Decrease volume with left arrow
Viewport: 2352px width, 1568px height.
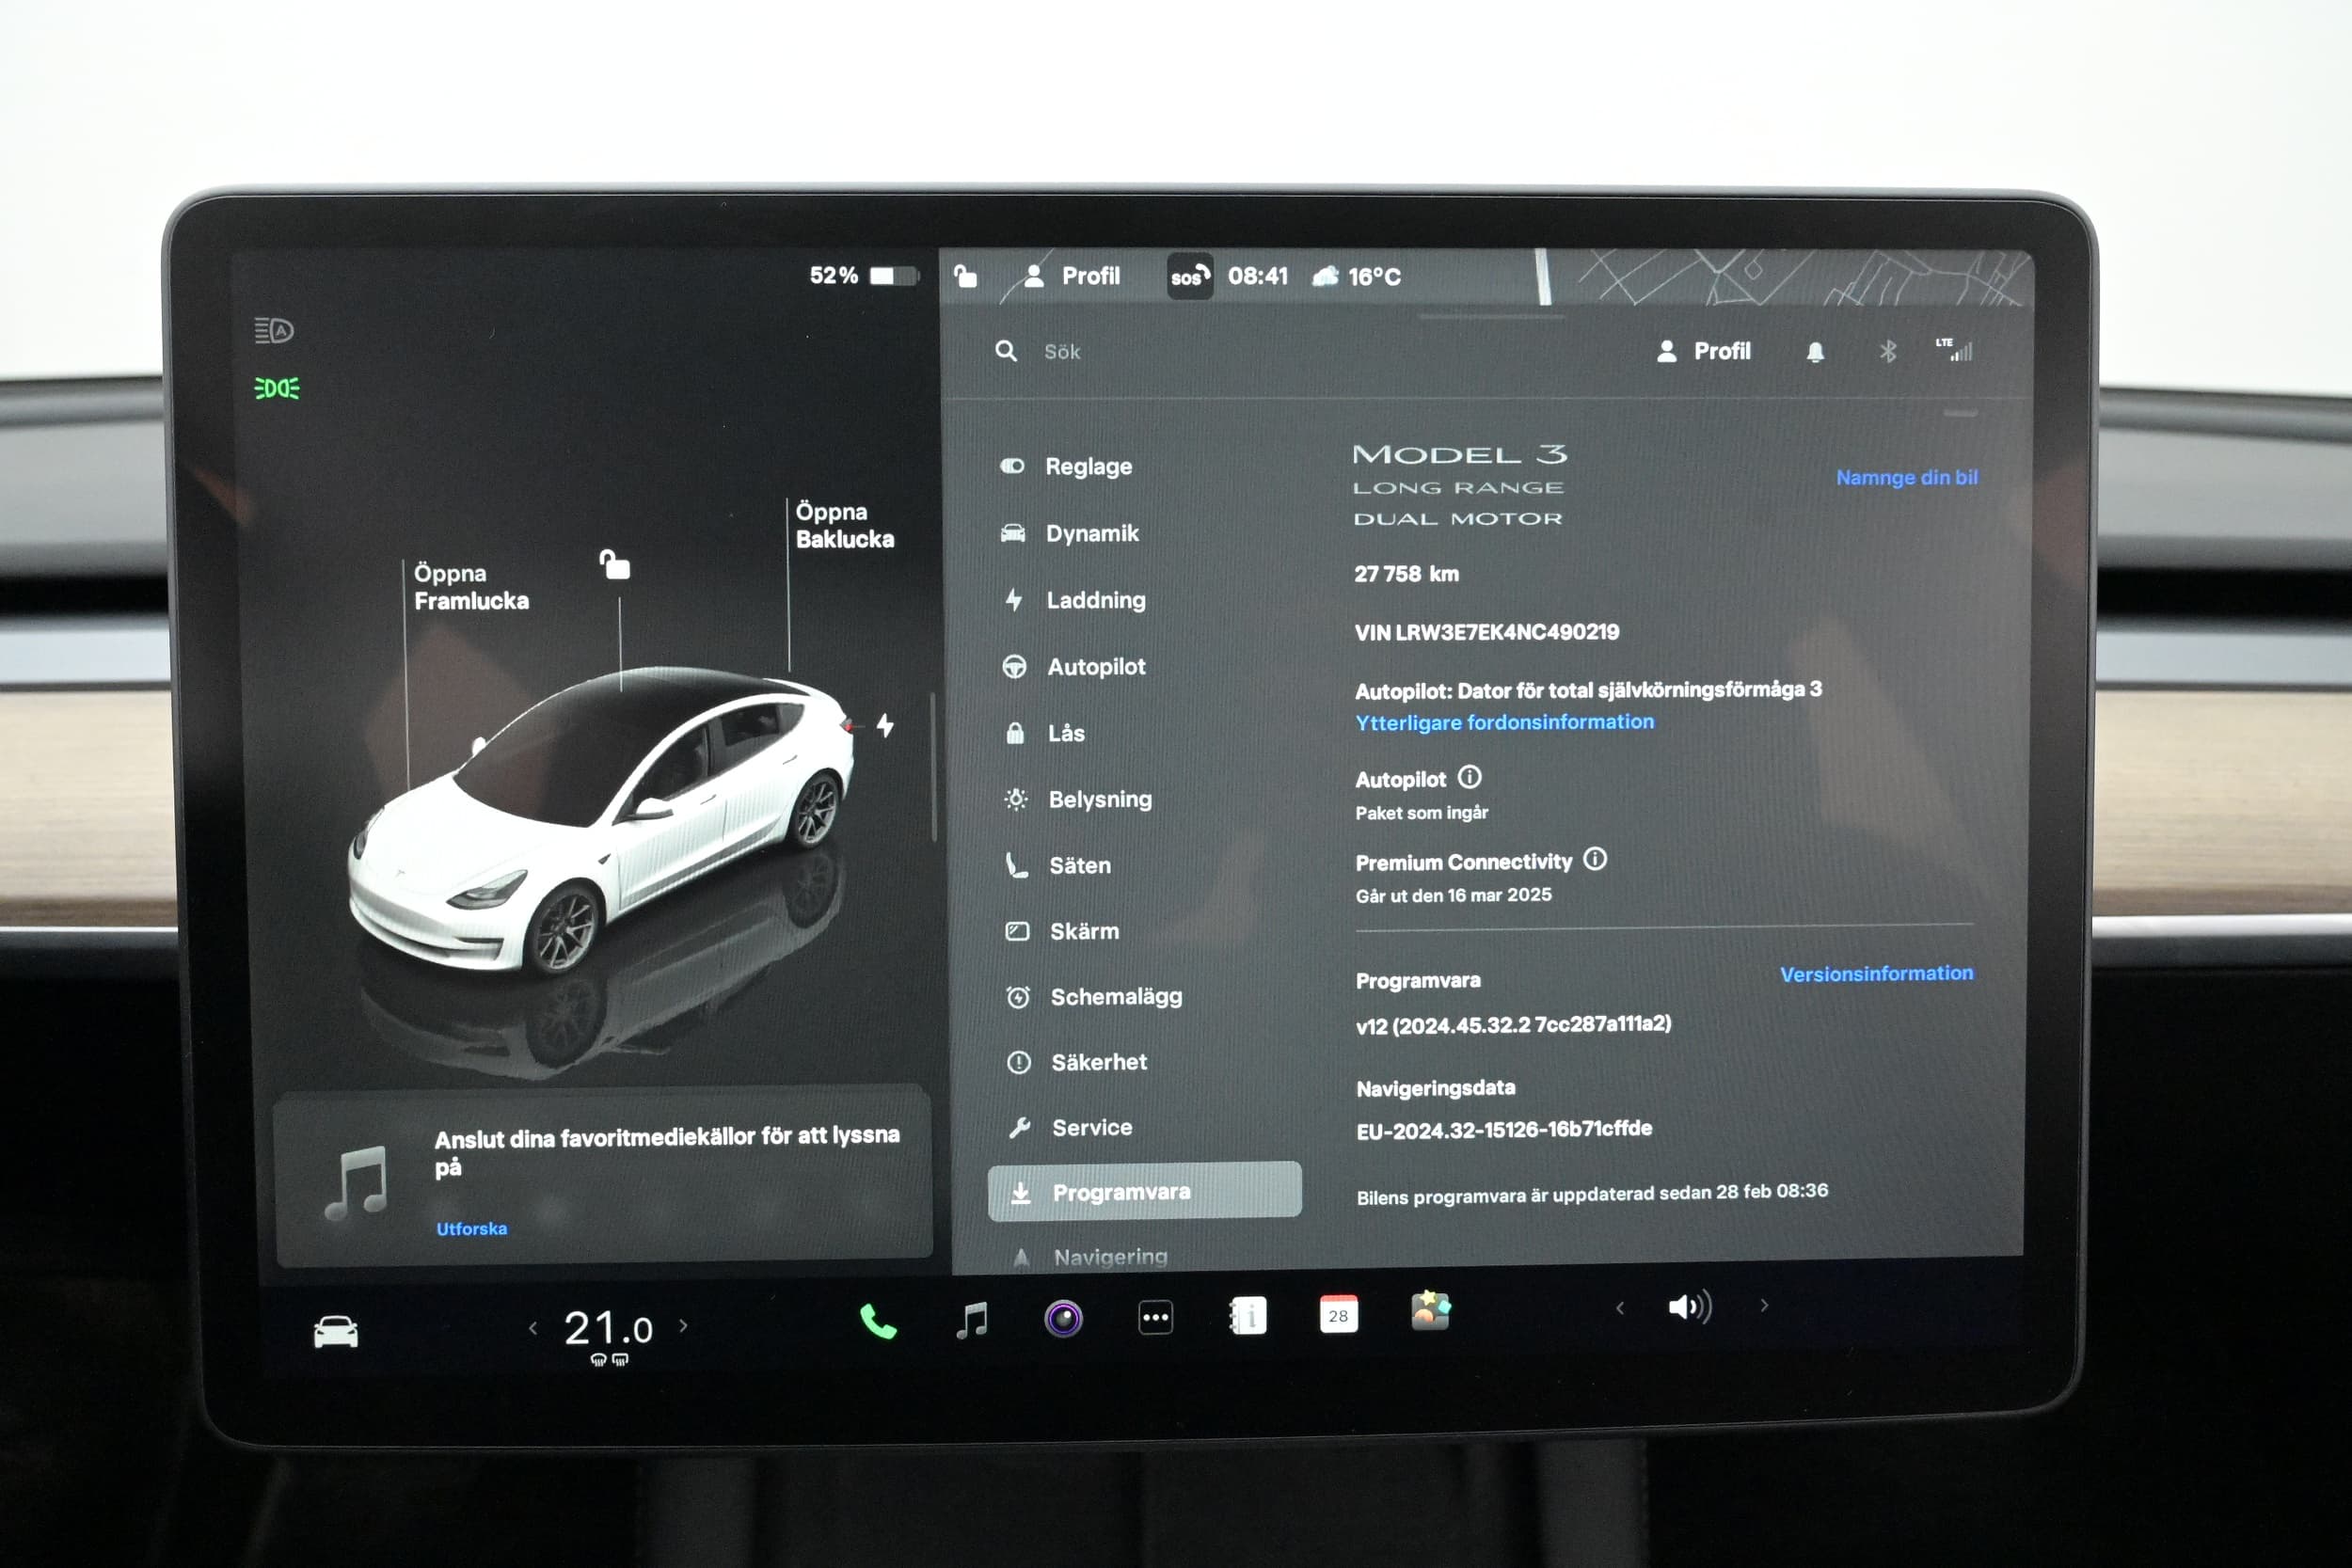click(x=1620, y=1308)
